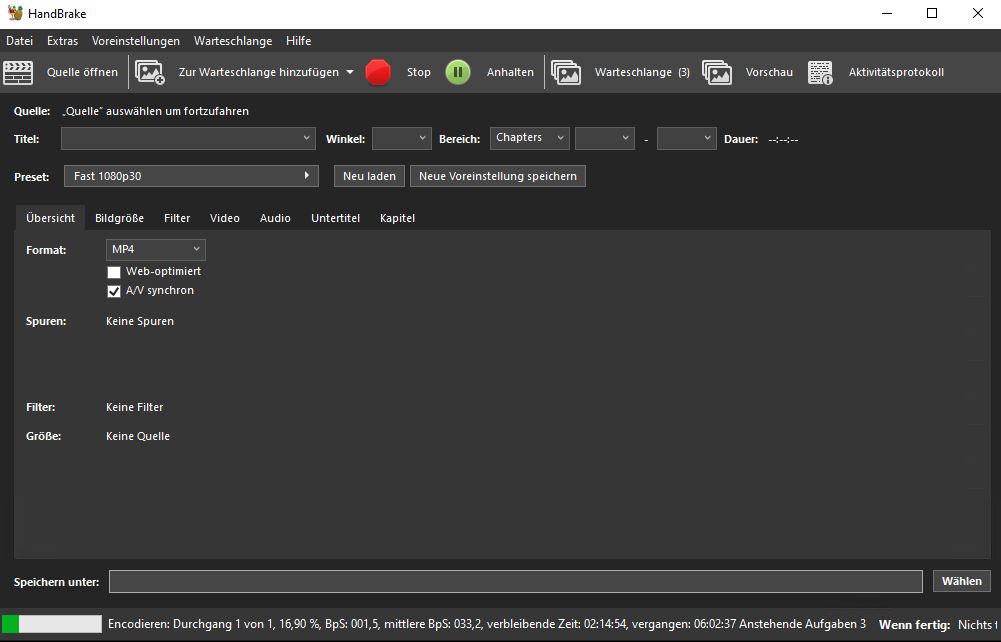This screenshot has height=642, width=1001.
Task: Click Neue Voreinstellung speichern button
Action: click(498, 176)
